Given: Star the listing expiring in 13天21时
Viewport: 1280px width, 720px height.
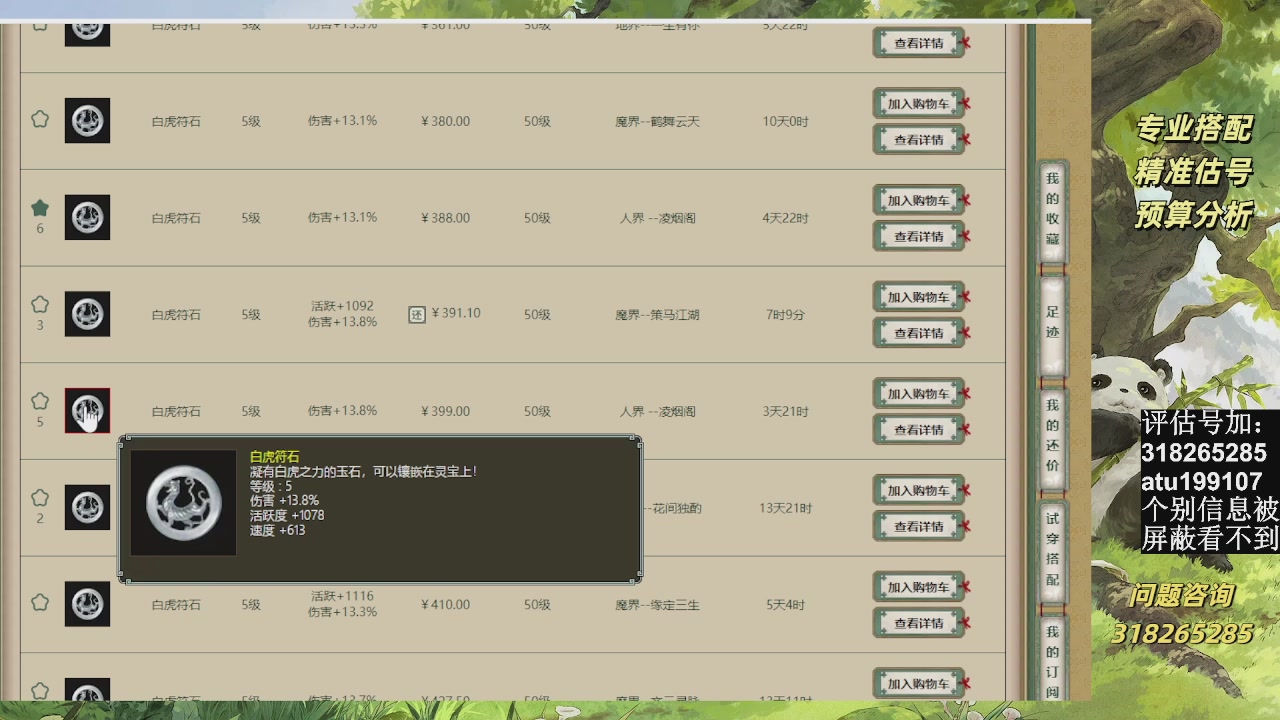Looking at the screenshot, I should point(40,498).
